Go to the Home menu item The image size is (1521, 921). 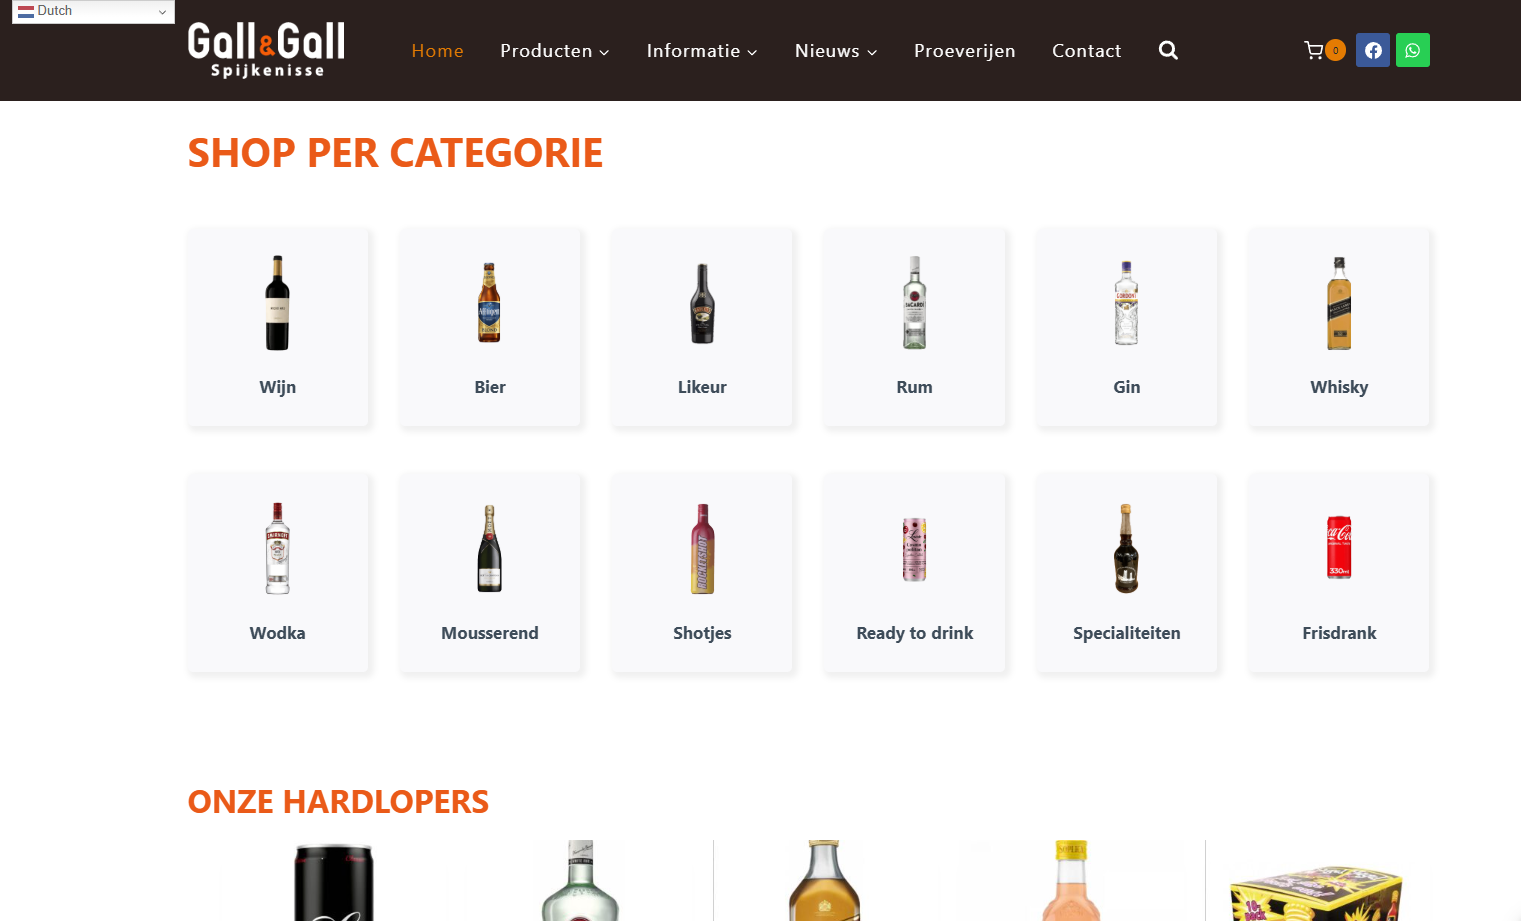tap(437, 51)
